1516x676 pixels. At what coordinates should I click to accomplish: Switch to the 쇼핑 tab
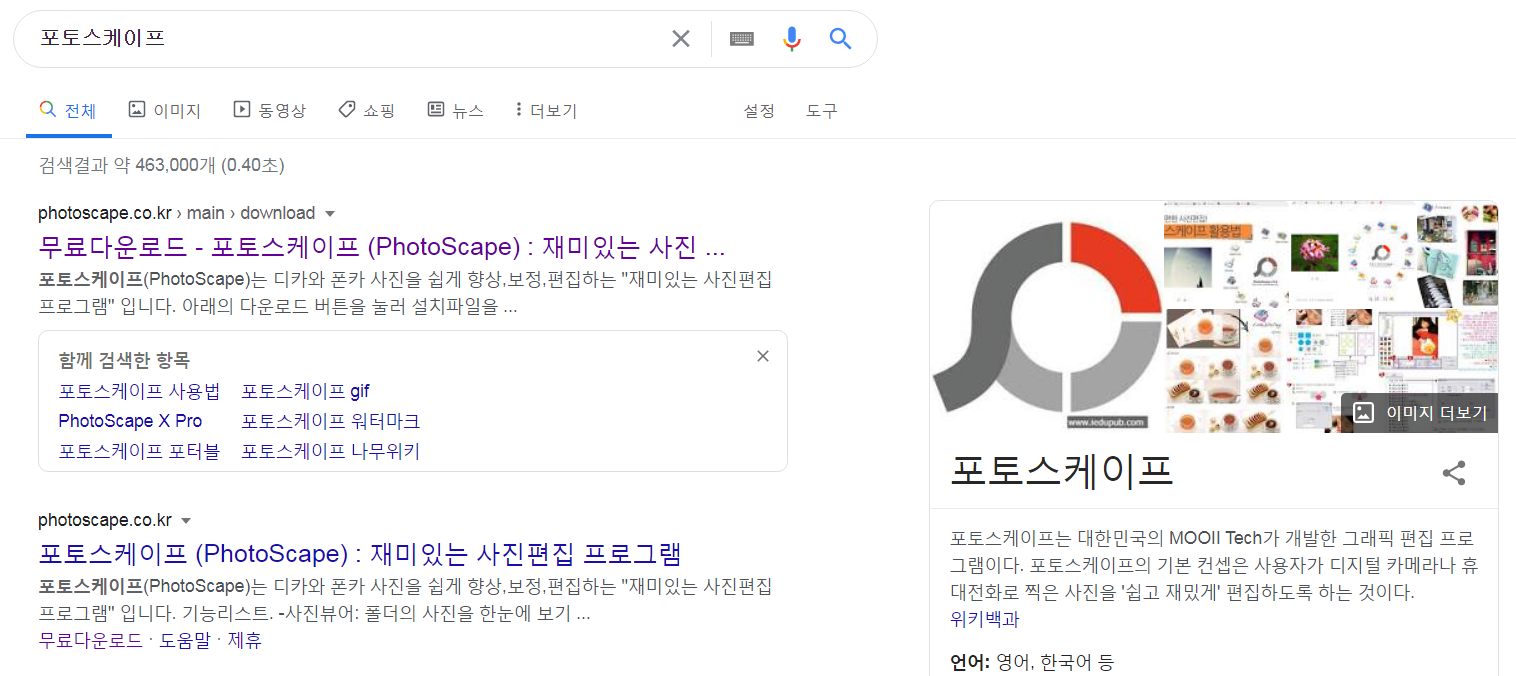(x=367, y=110)
